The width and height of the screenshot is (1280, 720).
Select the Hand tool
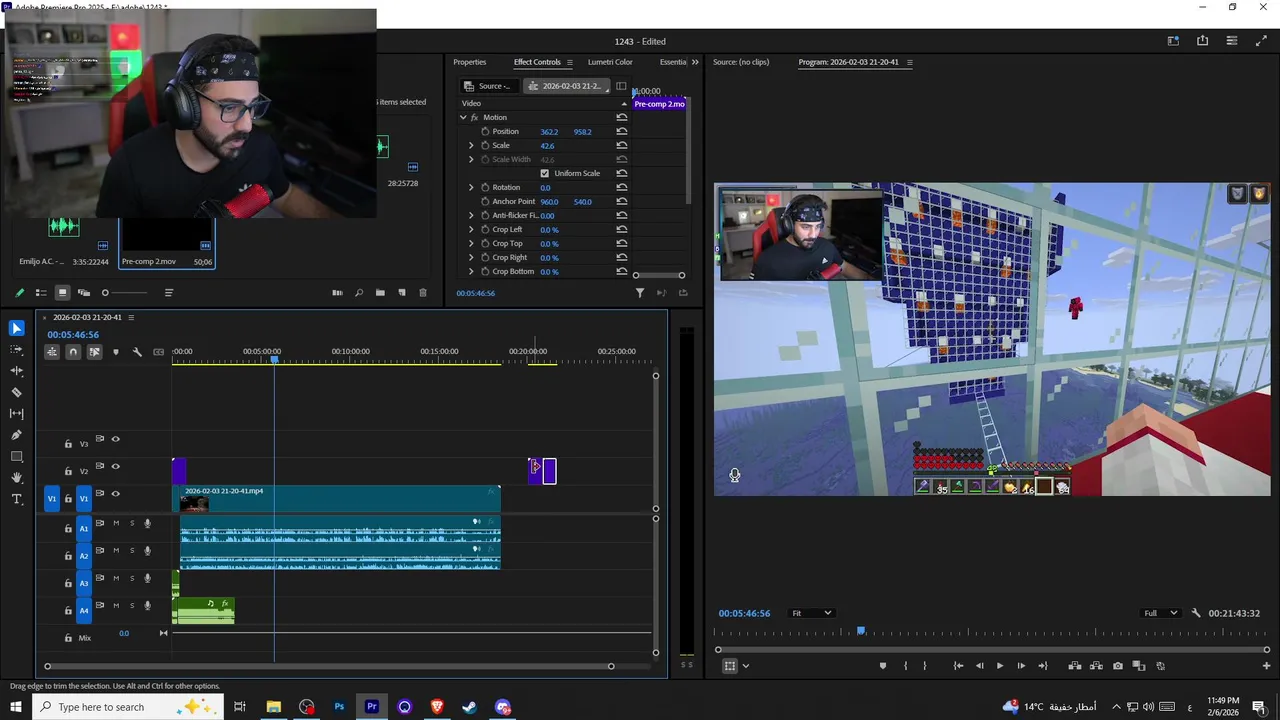point(16,478)
